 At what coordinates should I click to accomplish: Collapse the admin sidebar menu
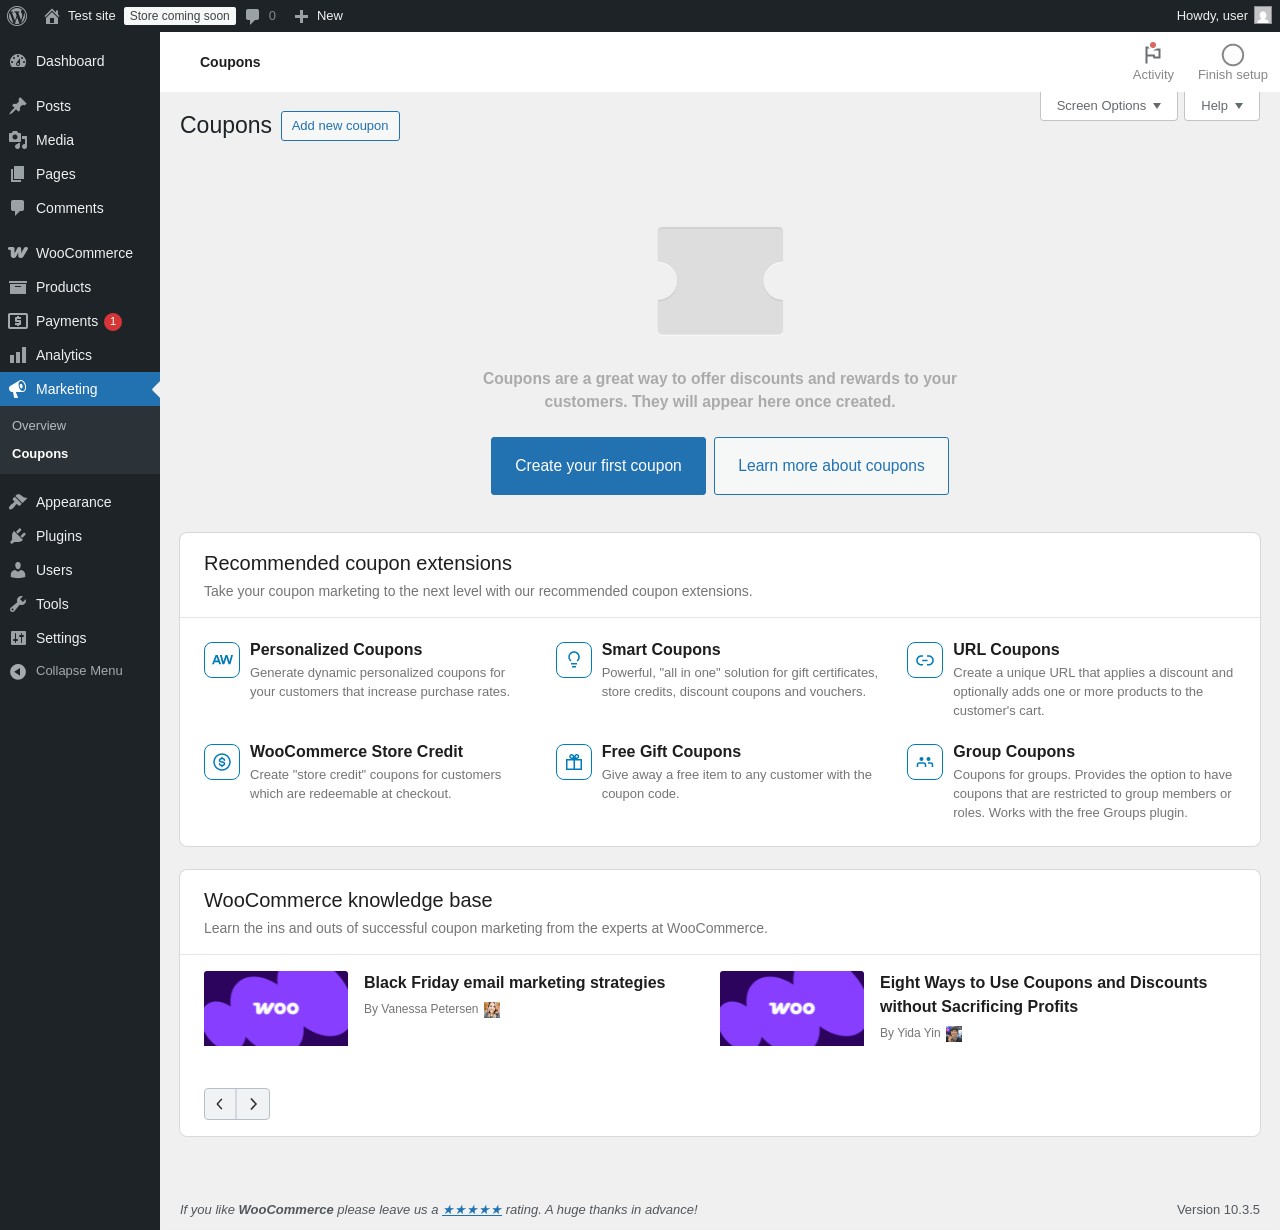pos(80,671)
